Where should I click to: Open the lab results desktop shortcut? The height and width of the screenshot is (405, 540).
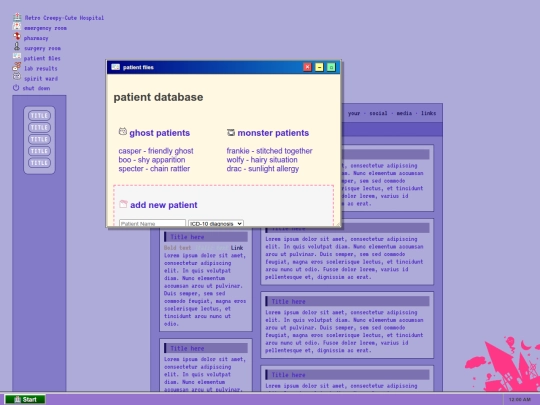pos(35,68)
